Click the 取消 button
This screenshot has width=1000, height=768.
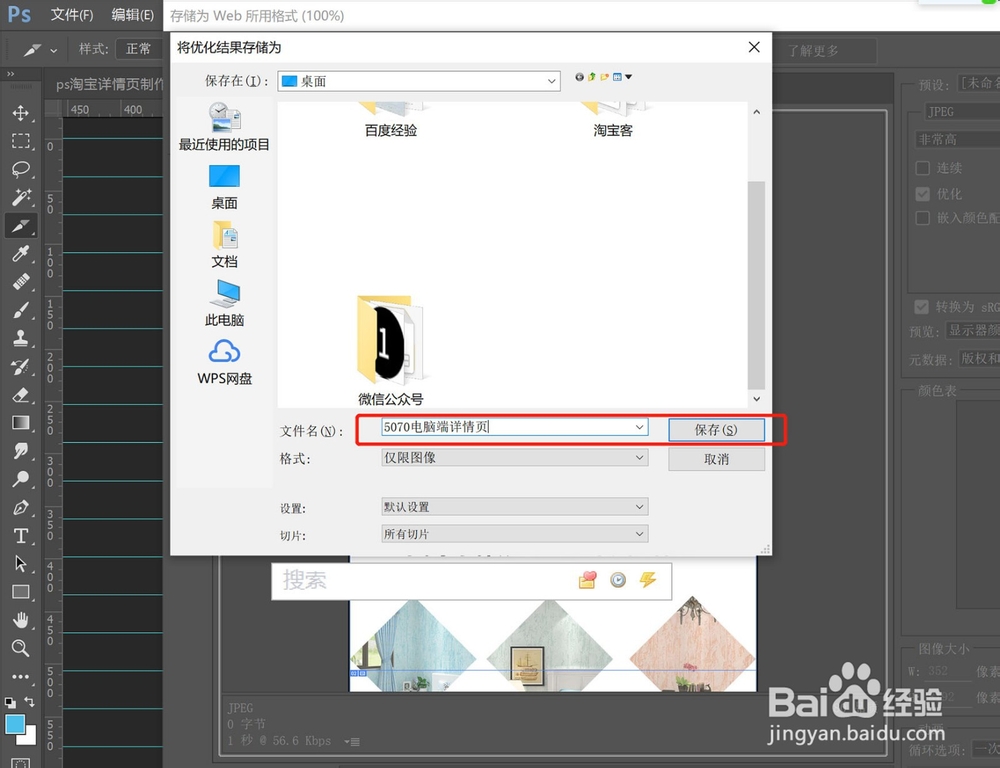[x=716, y=458]
